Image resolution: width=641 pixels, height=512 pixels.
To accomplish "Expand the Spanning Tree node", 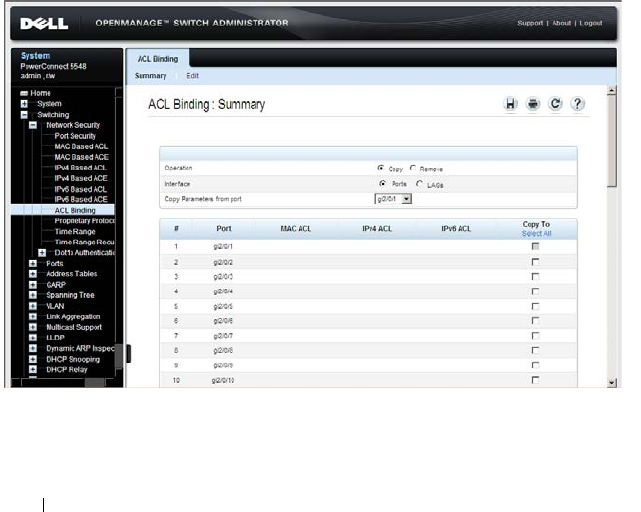I will coord(33,295).
